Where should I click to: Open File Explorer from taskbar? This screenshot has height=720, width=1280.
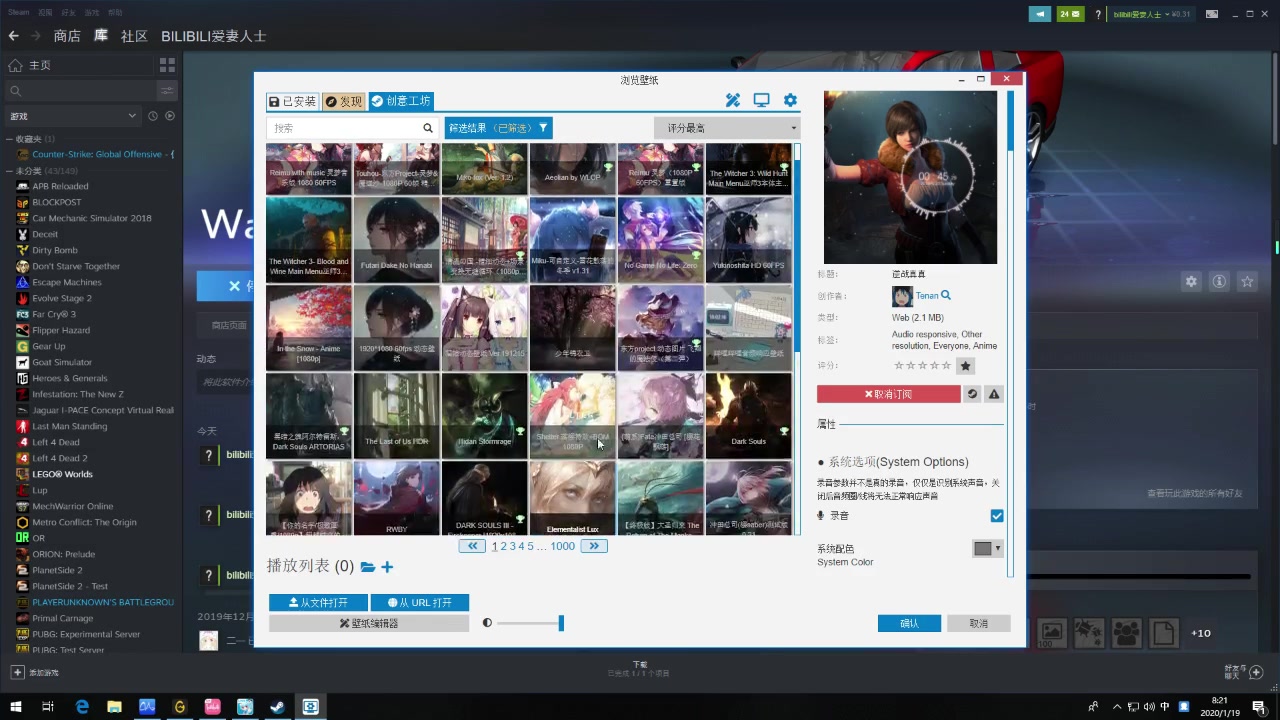[x=114, y=707]
